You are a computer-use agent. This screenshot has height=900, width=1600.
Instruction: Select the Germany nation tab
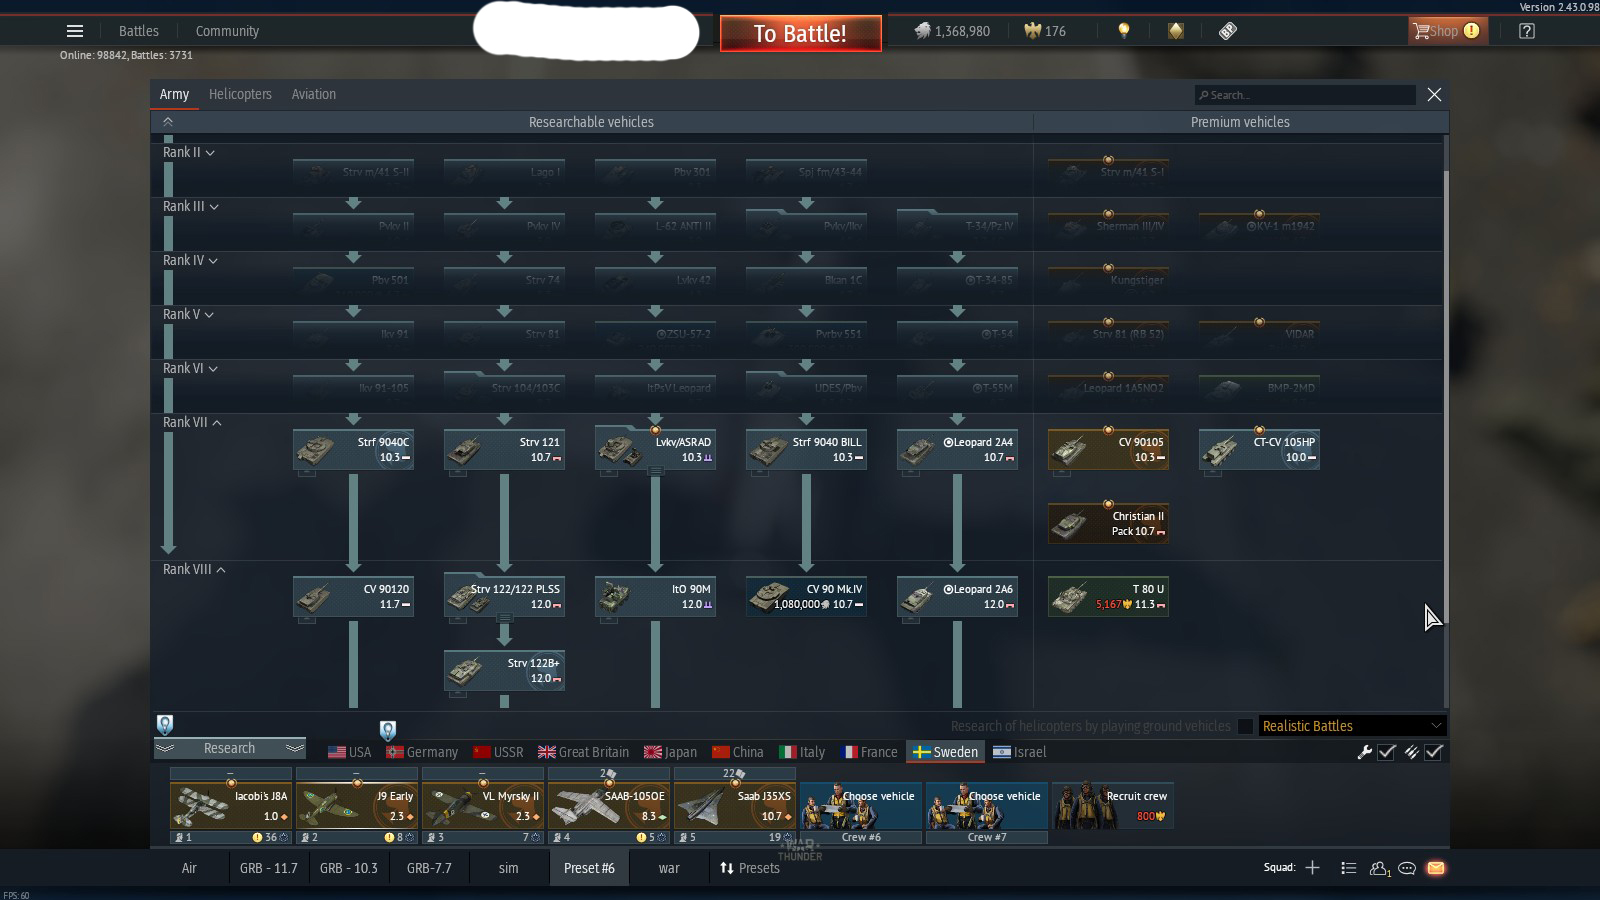422,752
